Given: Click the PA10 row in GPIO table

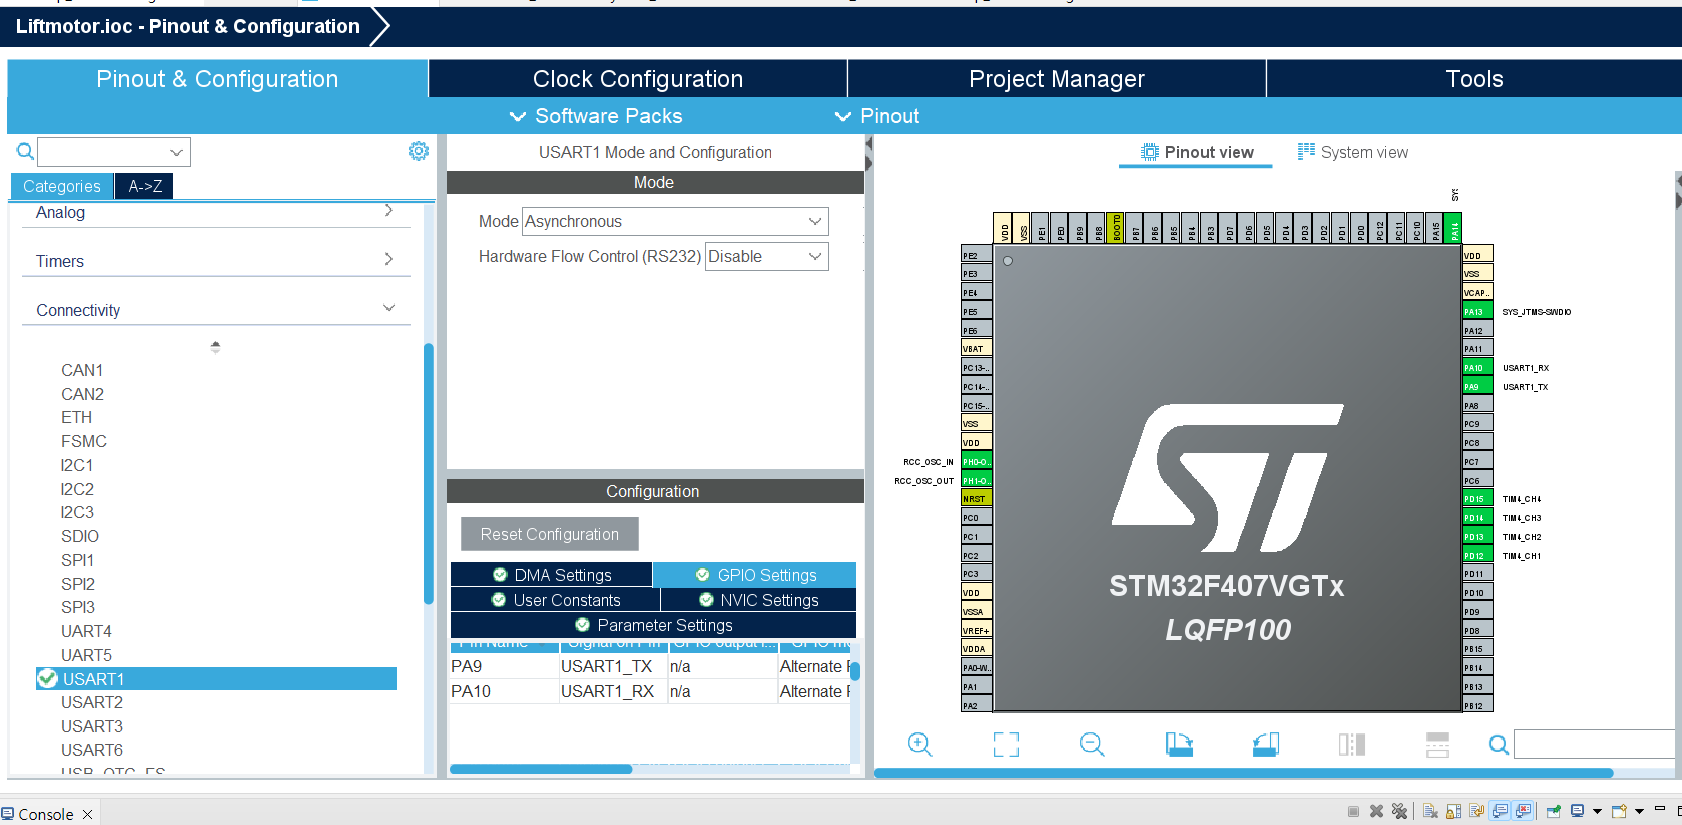Looking at the screenshot, I should pyautogui.click(x=650, y=691).
